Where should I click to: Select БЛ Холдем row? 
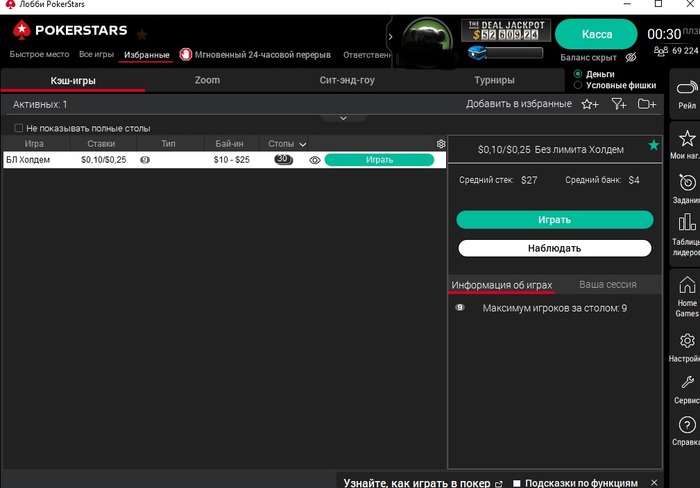224,160
